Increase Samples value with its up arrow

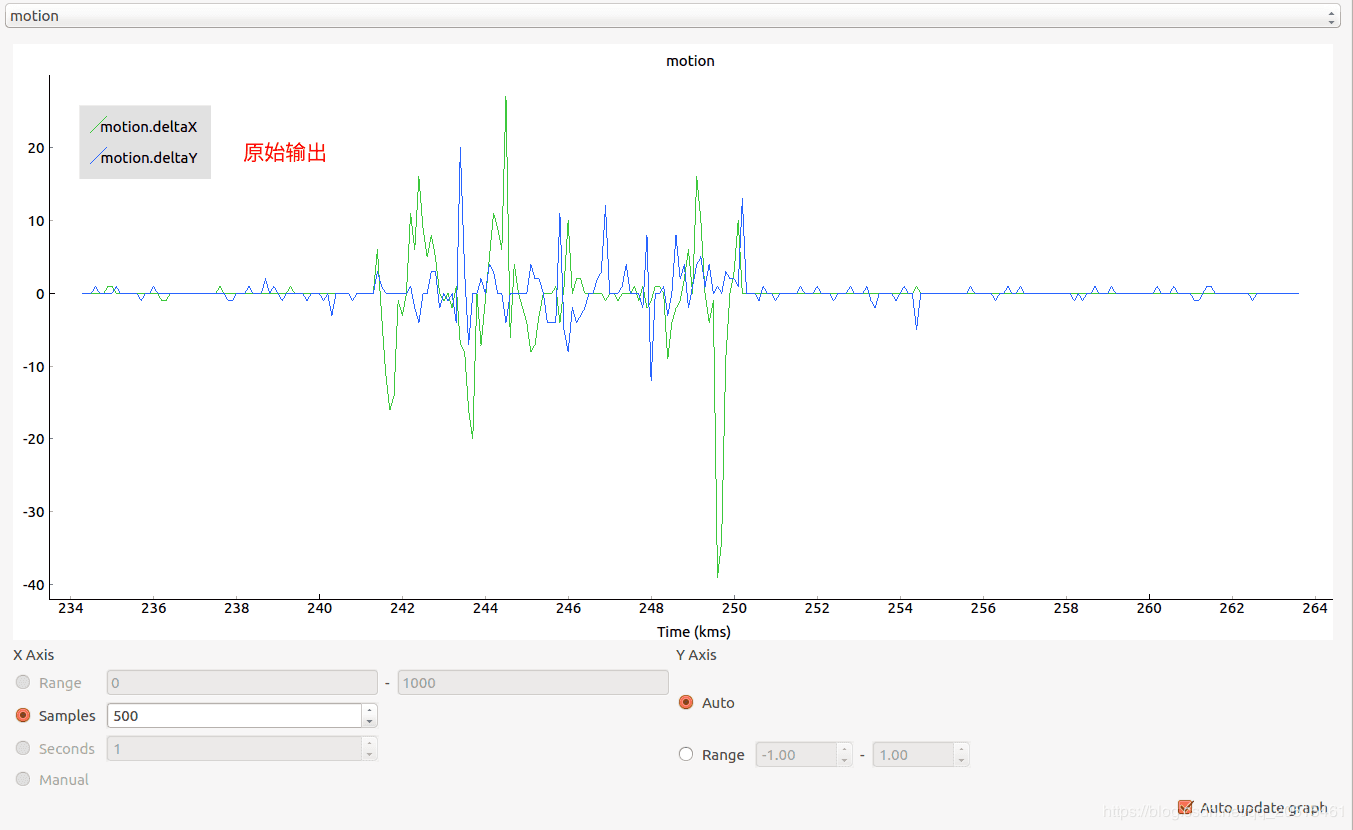(x=370, y=710)
